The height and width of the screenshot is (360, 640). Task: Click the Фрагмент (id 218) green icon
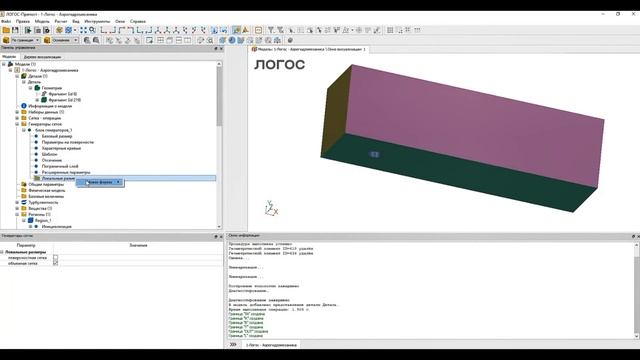tap(44, 100)
